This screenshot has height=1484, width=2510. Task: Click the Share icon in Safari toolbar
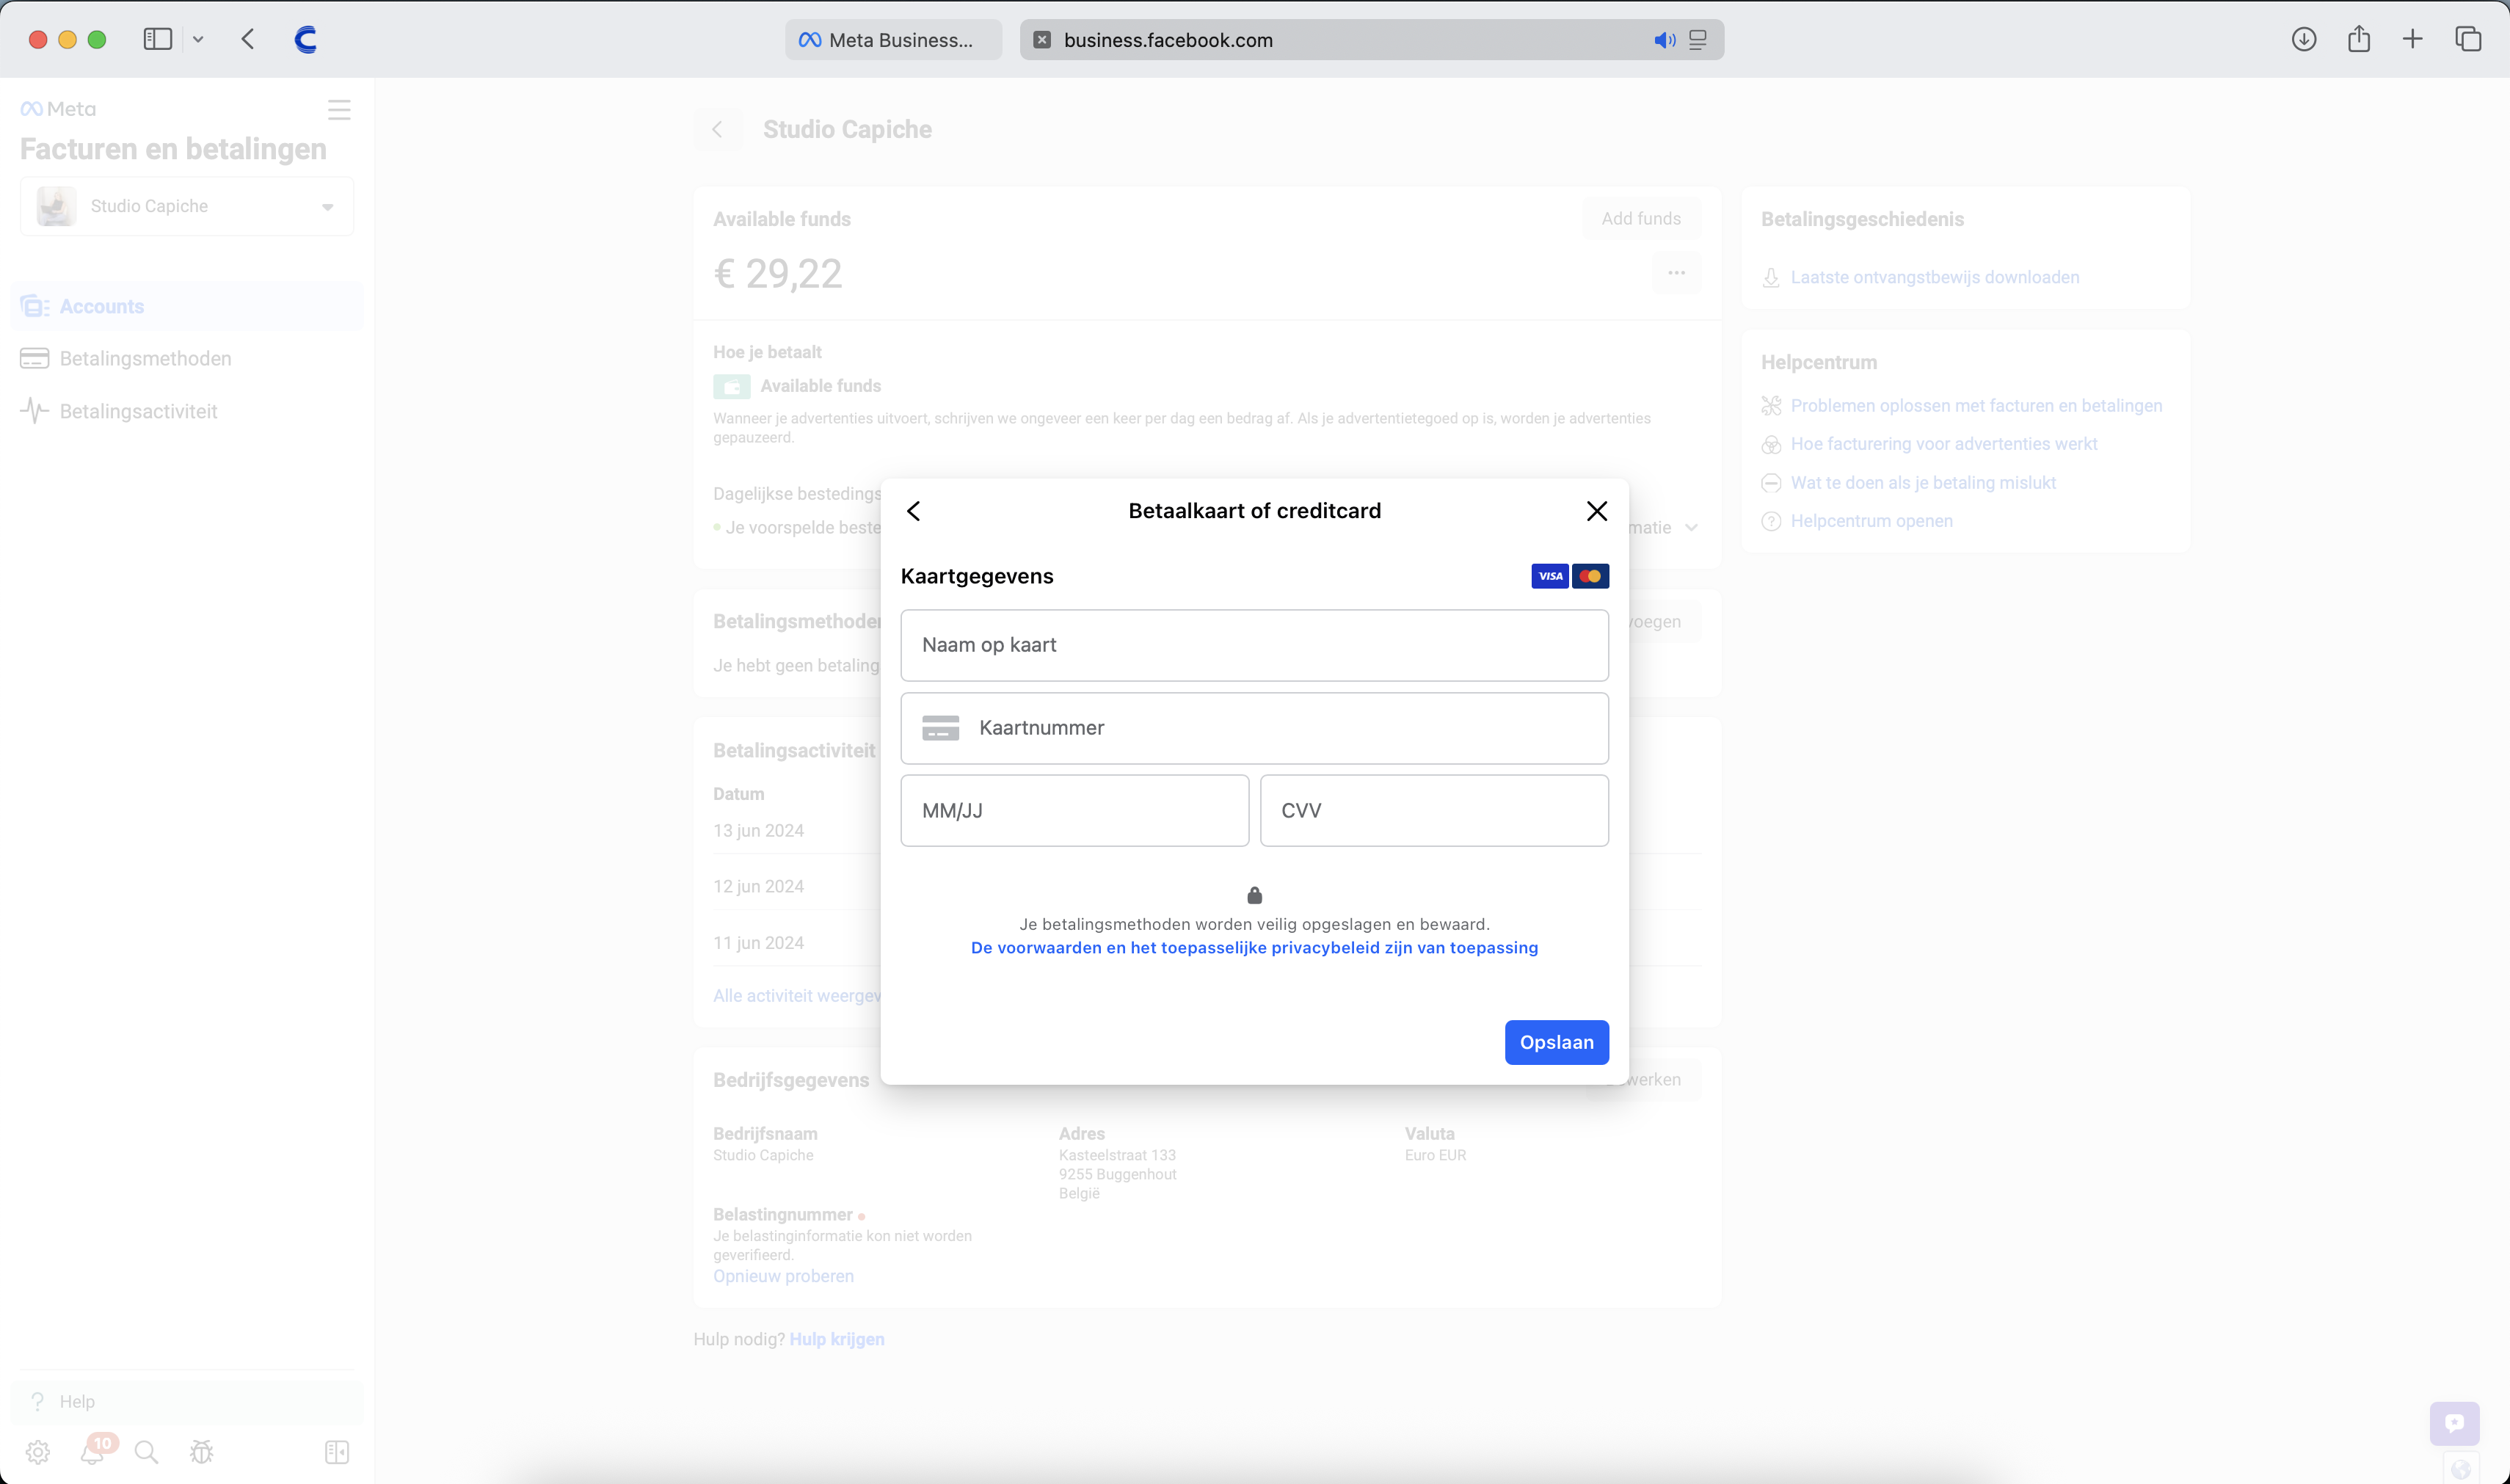tap(2359, 39)
